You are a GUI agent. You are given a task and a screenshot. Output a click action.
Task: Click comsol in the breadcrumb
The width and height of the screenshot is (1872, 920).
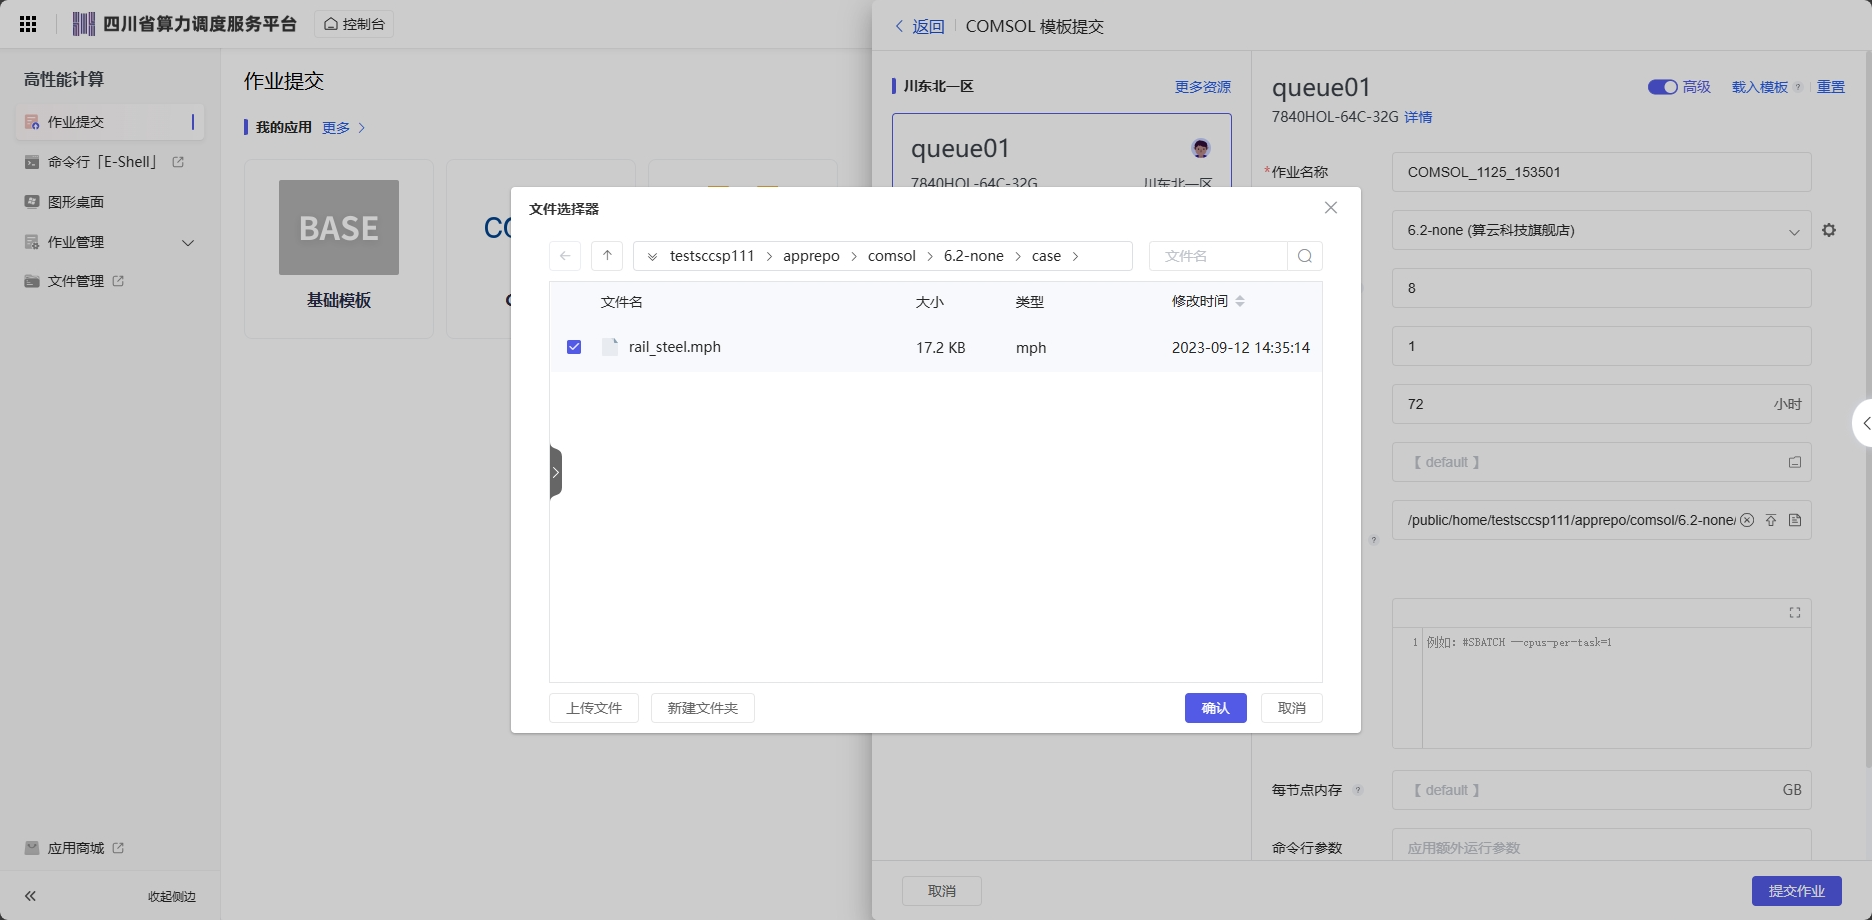point(892,256)
